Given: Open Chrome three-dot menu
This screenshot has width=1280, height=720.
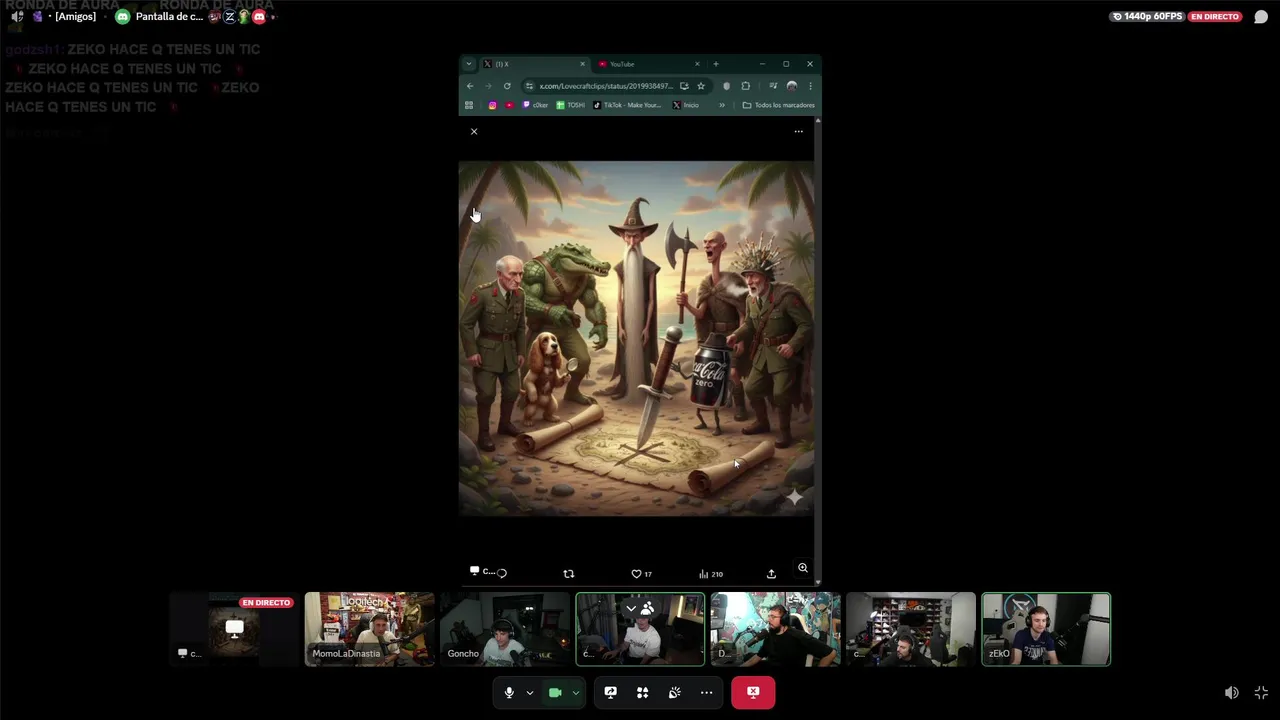Looking at the screenshot, I should 810,86.
